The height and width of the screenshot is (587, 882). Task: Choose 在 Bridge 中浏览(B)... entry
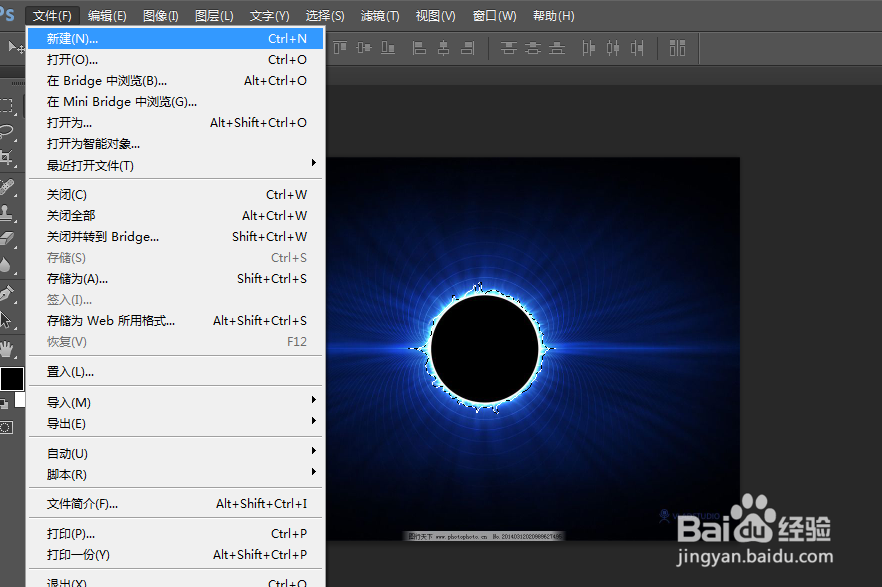[176, 80]
